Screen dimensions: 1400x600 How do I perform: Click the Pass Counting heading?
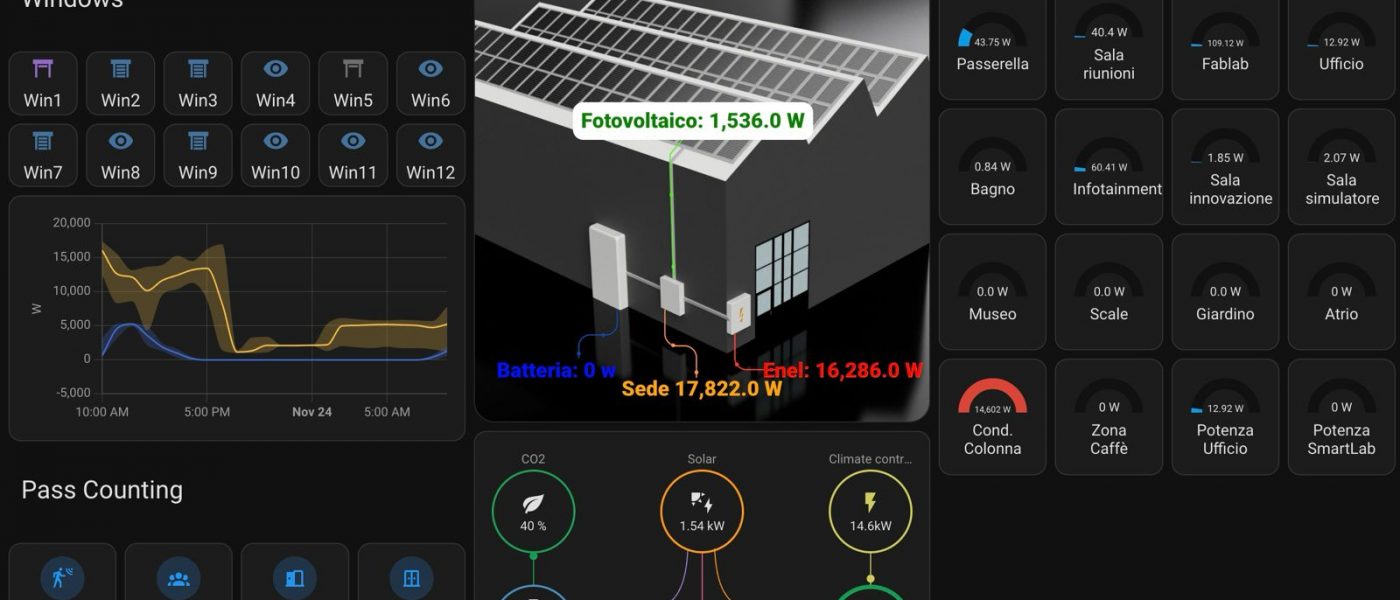tap(102, 490)
